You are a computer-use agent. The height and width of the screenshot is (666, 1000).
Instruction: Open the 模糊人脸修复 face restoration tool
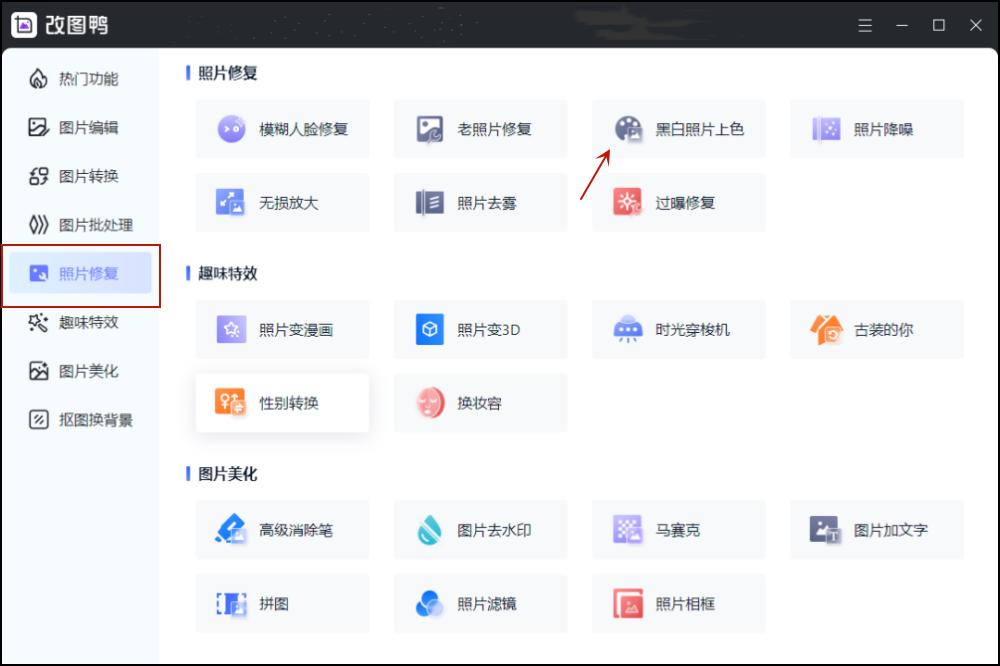point(282,129)
